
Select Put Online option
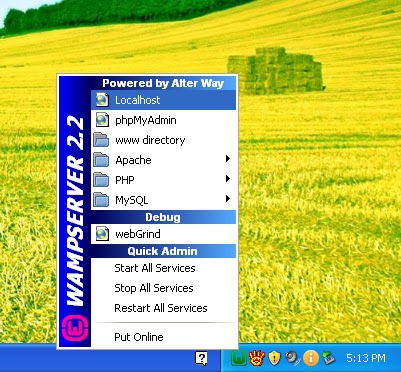point(163,337)
